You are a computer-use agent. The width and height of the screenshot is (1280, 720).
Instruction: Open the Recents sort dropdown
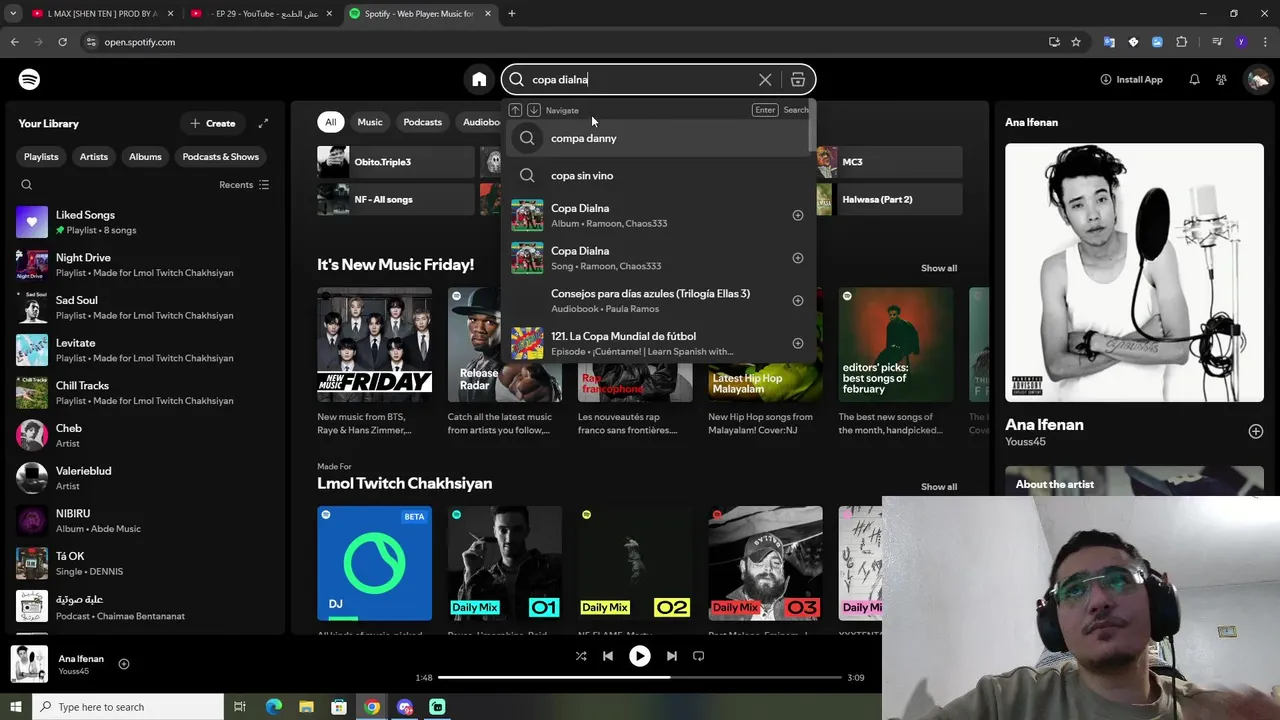coord(244,185)
